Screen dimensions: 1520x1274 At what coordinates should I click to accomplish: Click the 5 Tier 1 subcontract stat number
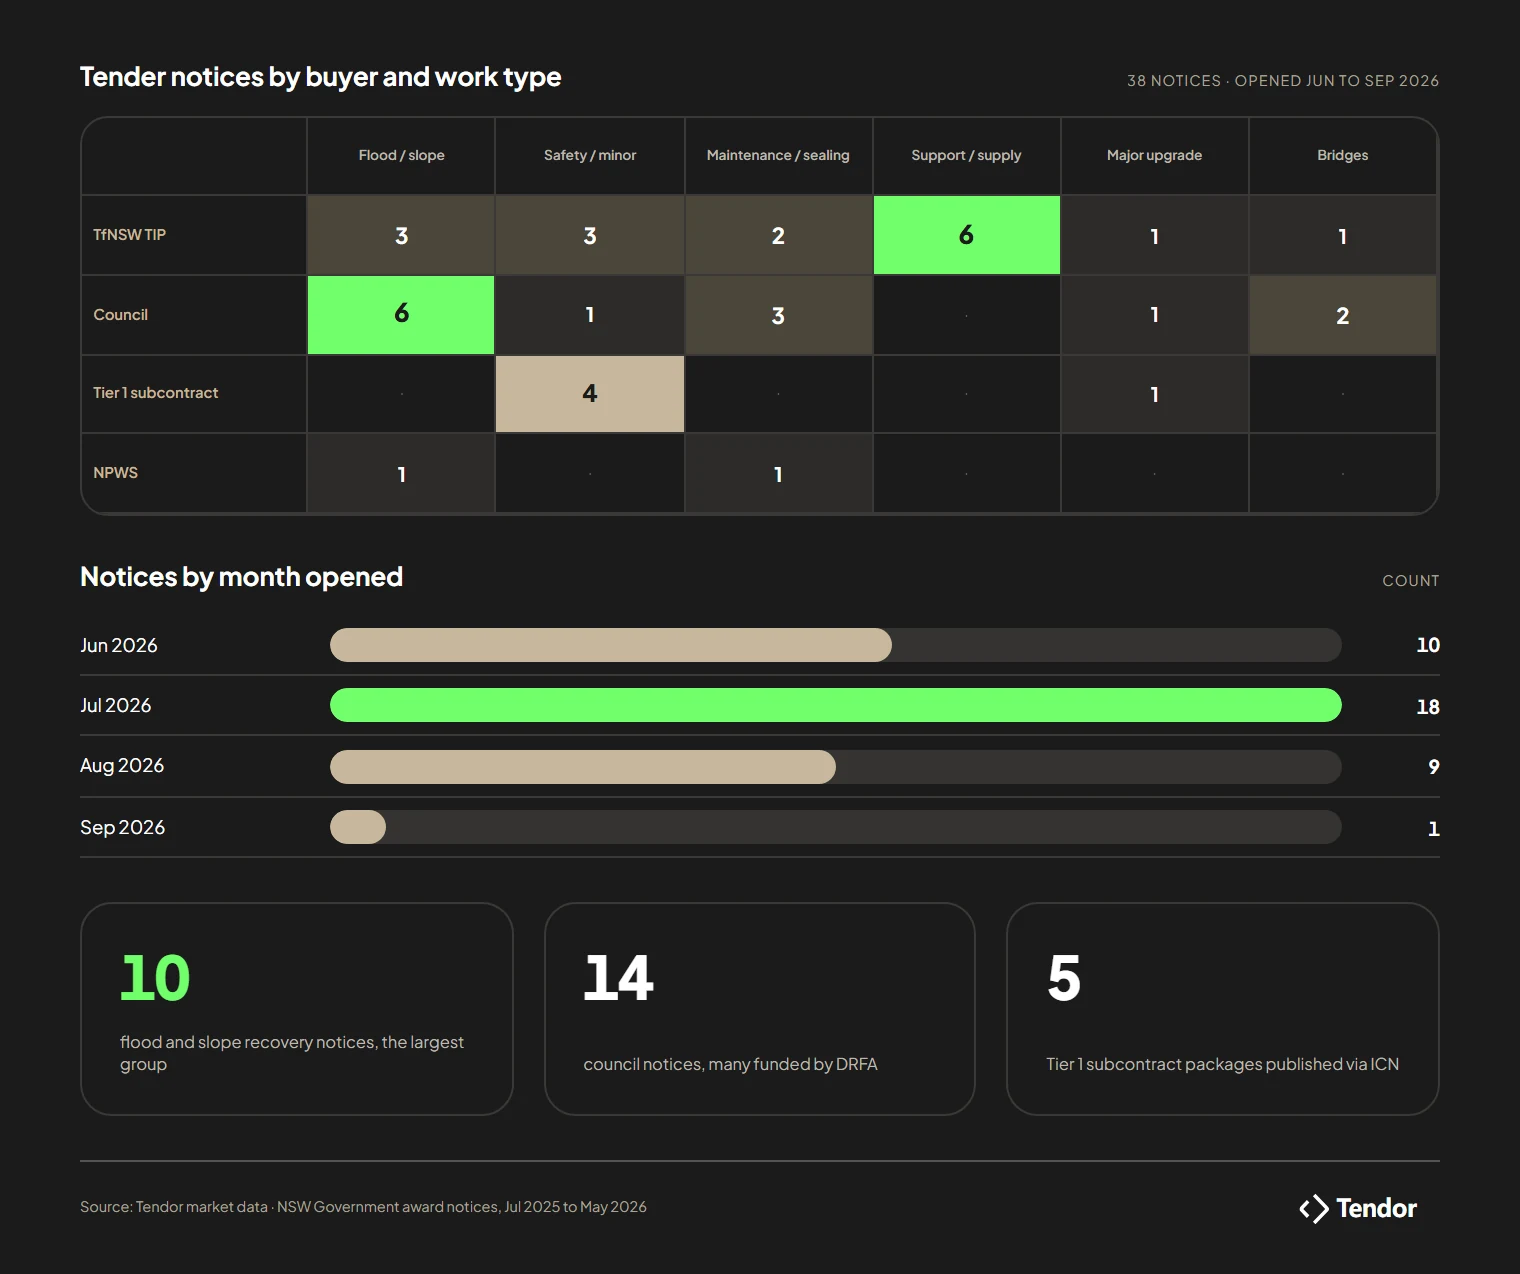(x=1064, y=978)
